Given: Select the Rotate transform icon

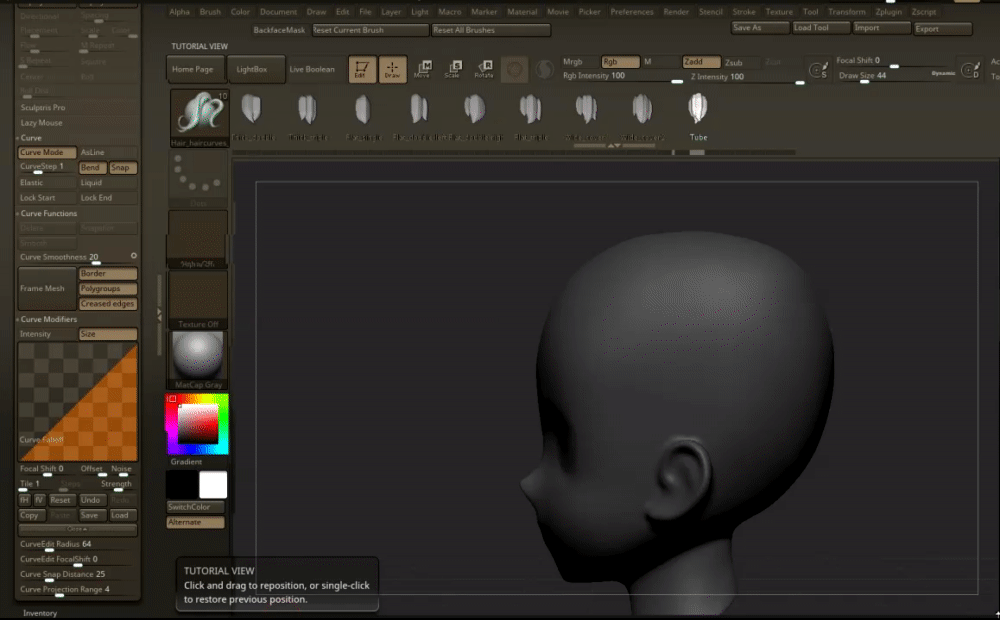Looking at the screenshot, I should [x=484, y=69].
